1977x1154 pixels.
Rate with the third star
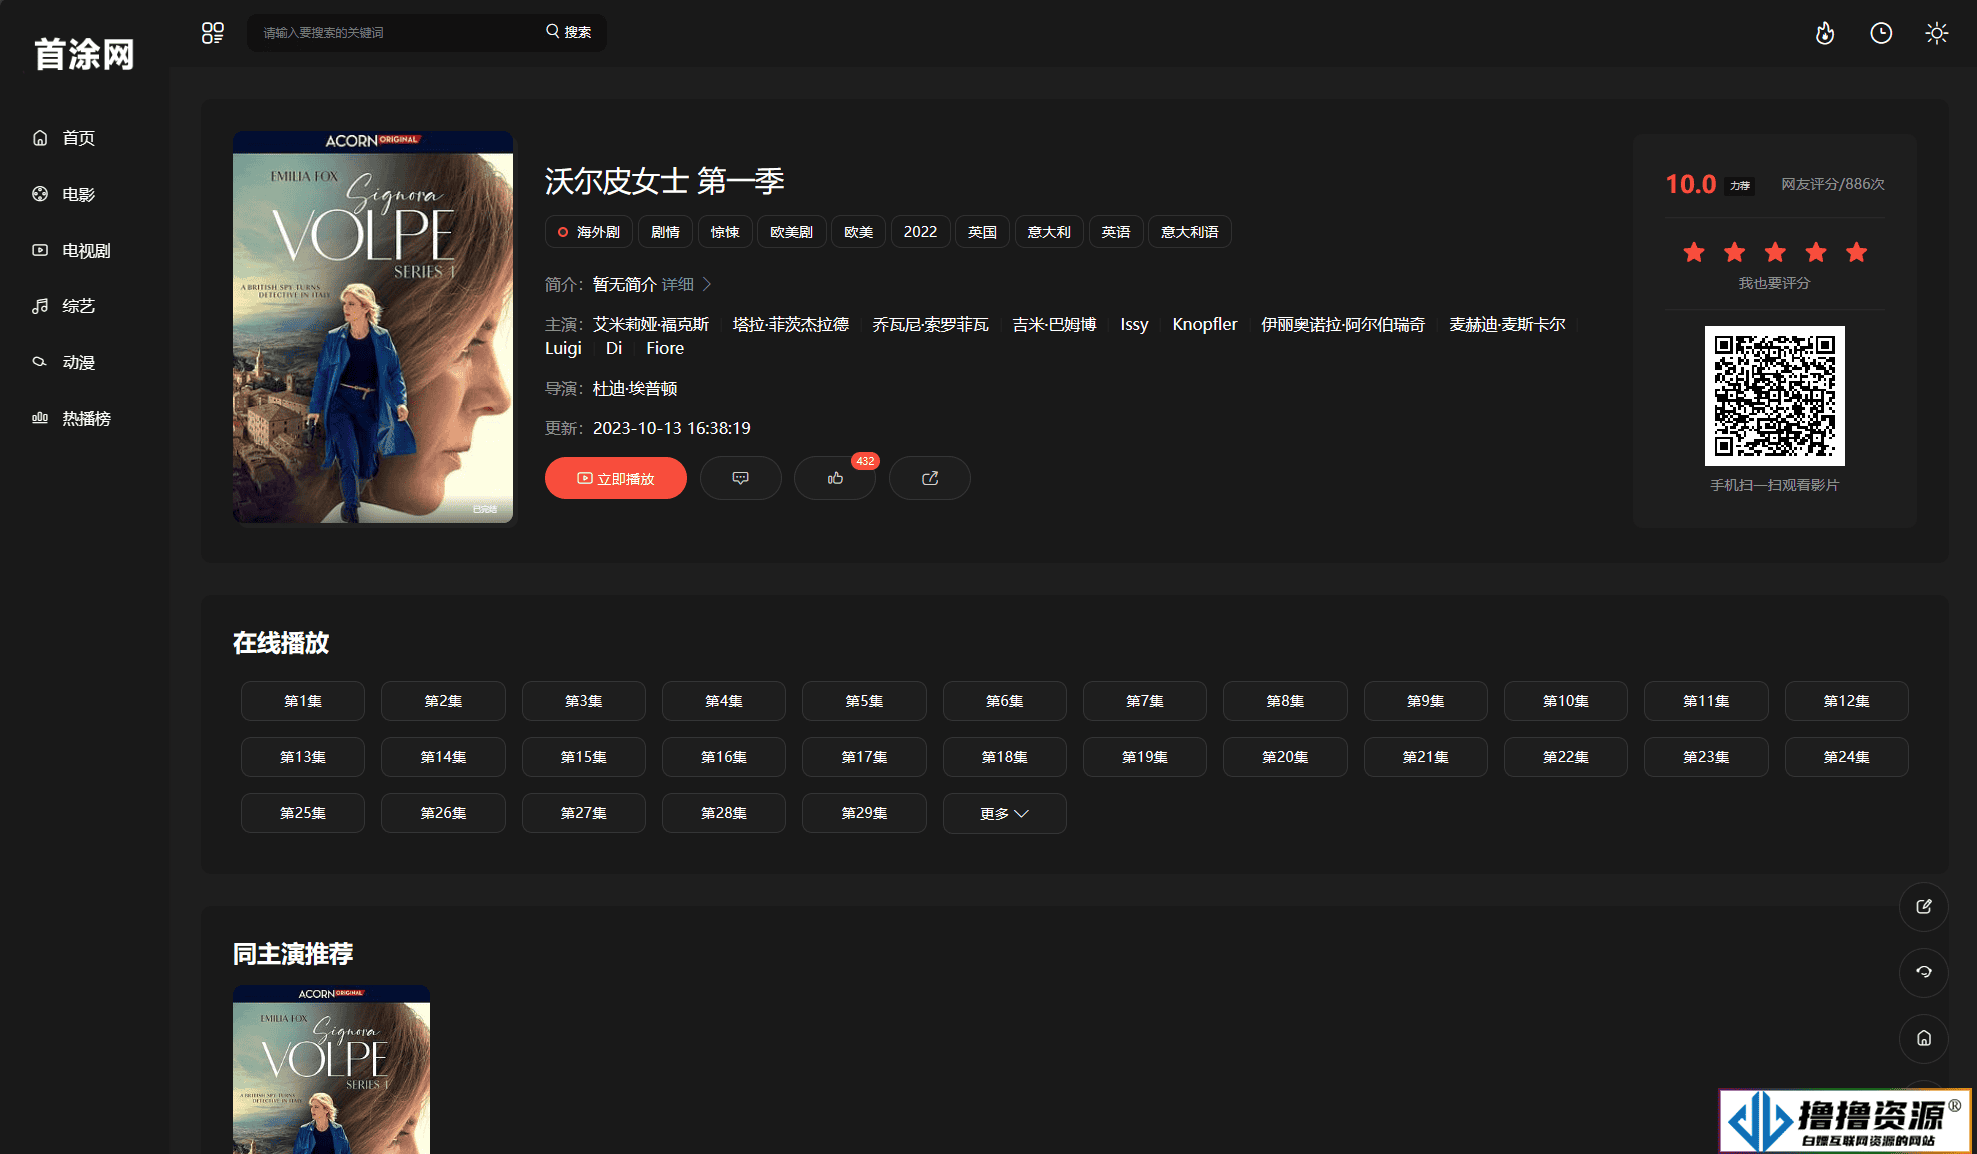pyautogui.click(x=1775, y=252)
